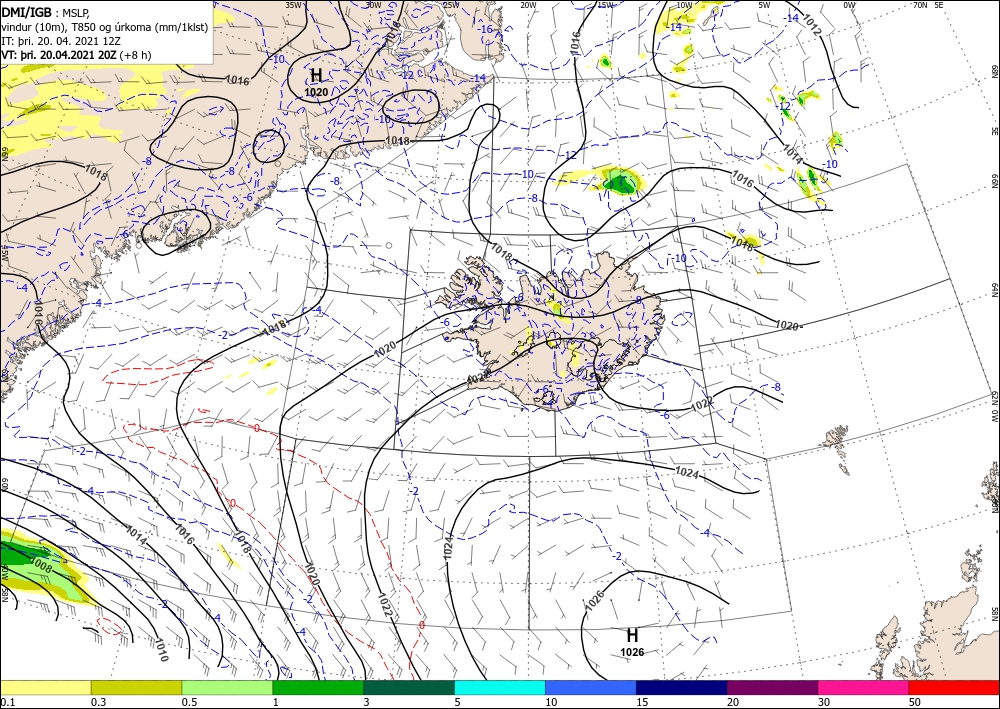The height and width of the screenshot is (709, 1000).
Task: Click the "30" legend value
Action: [x=824, y=702]
